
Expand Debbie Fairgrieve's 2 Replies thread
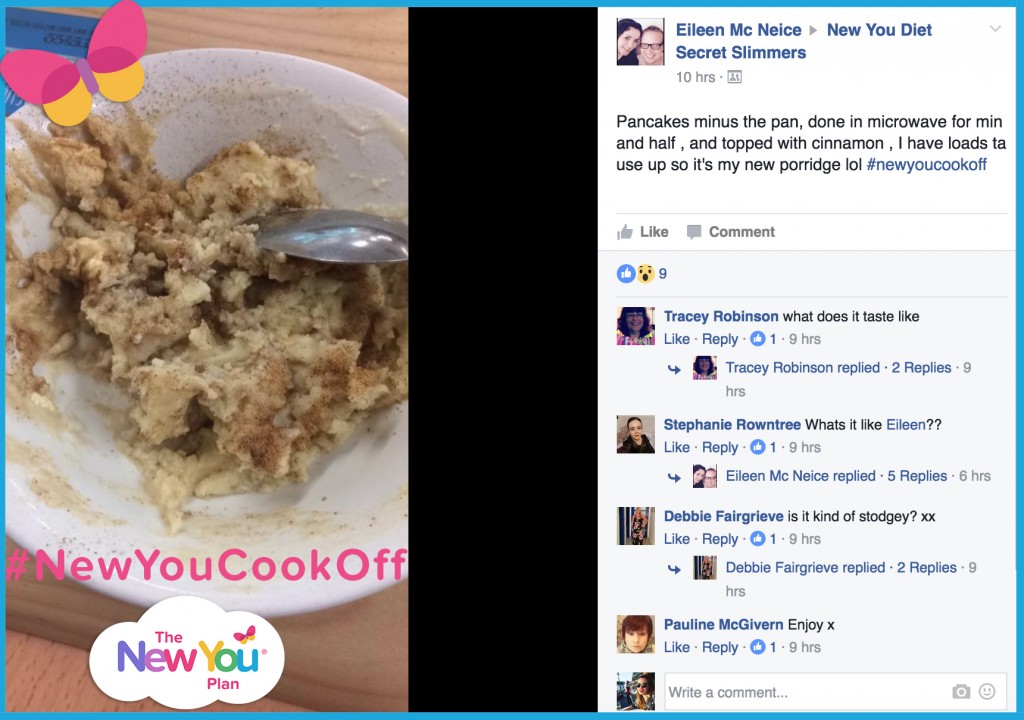point(927,568)
